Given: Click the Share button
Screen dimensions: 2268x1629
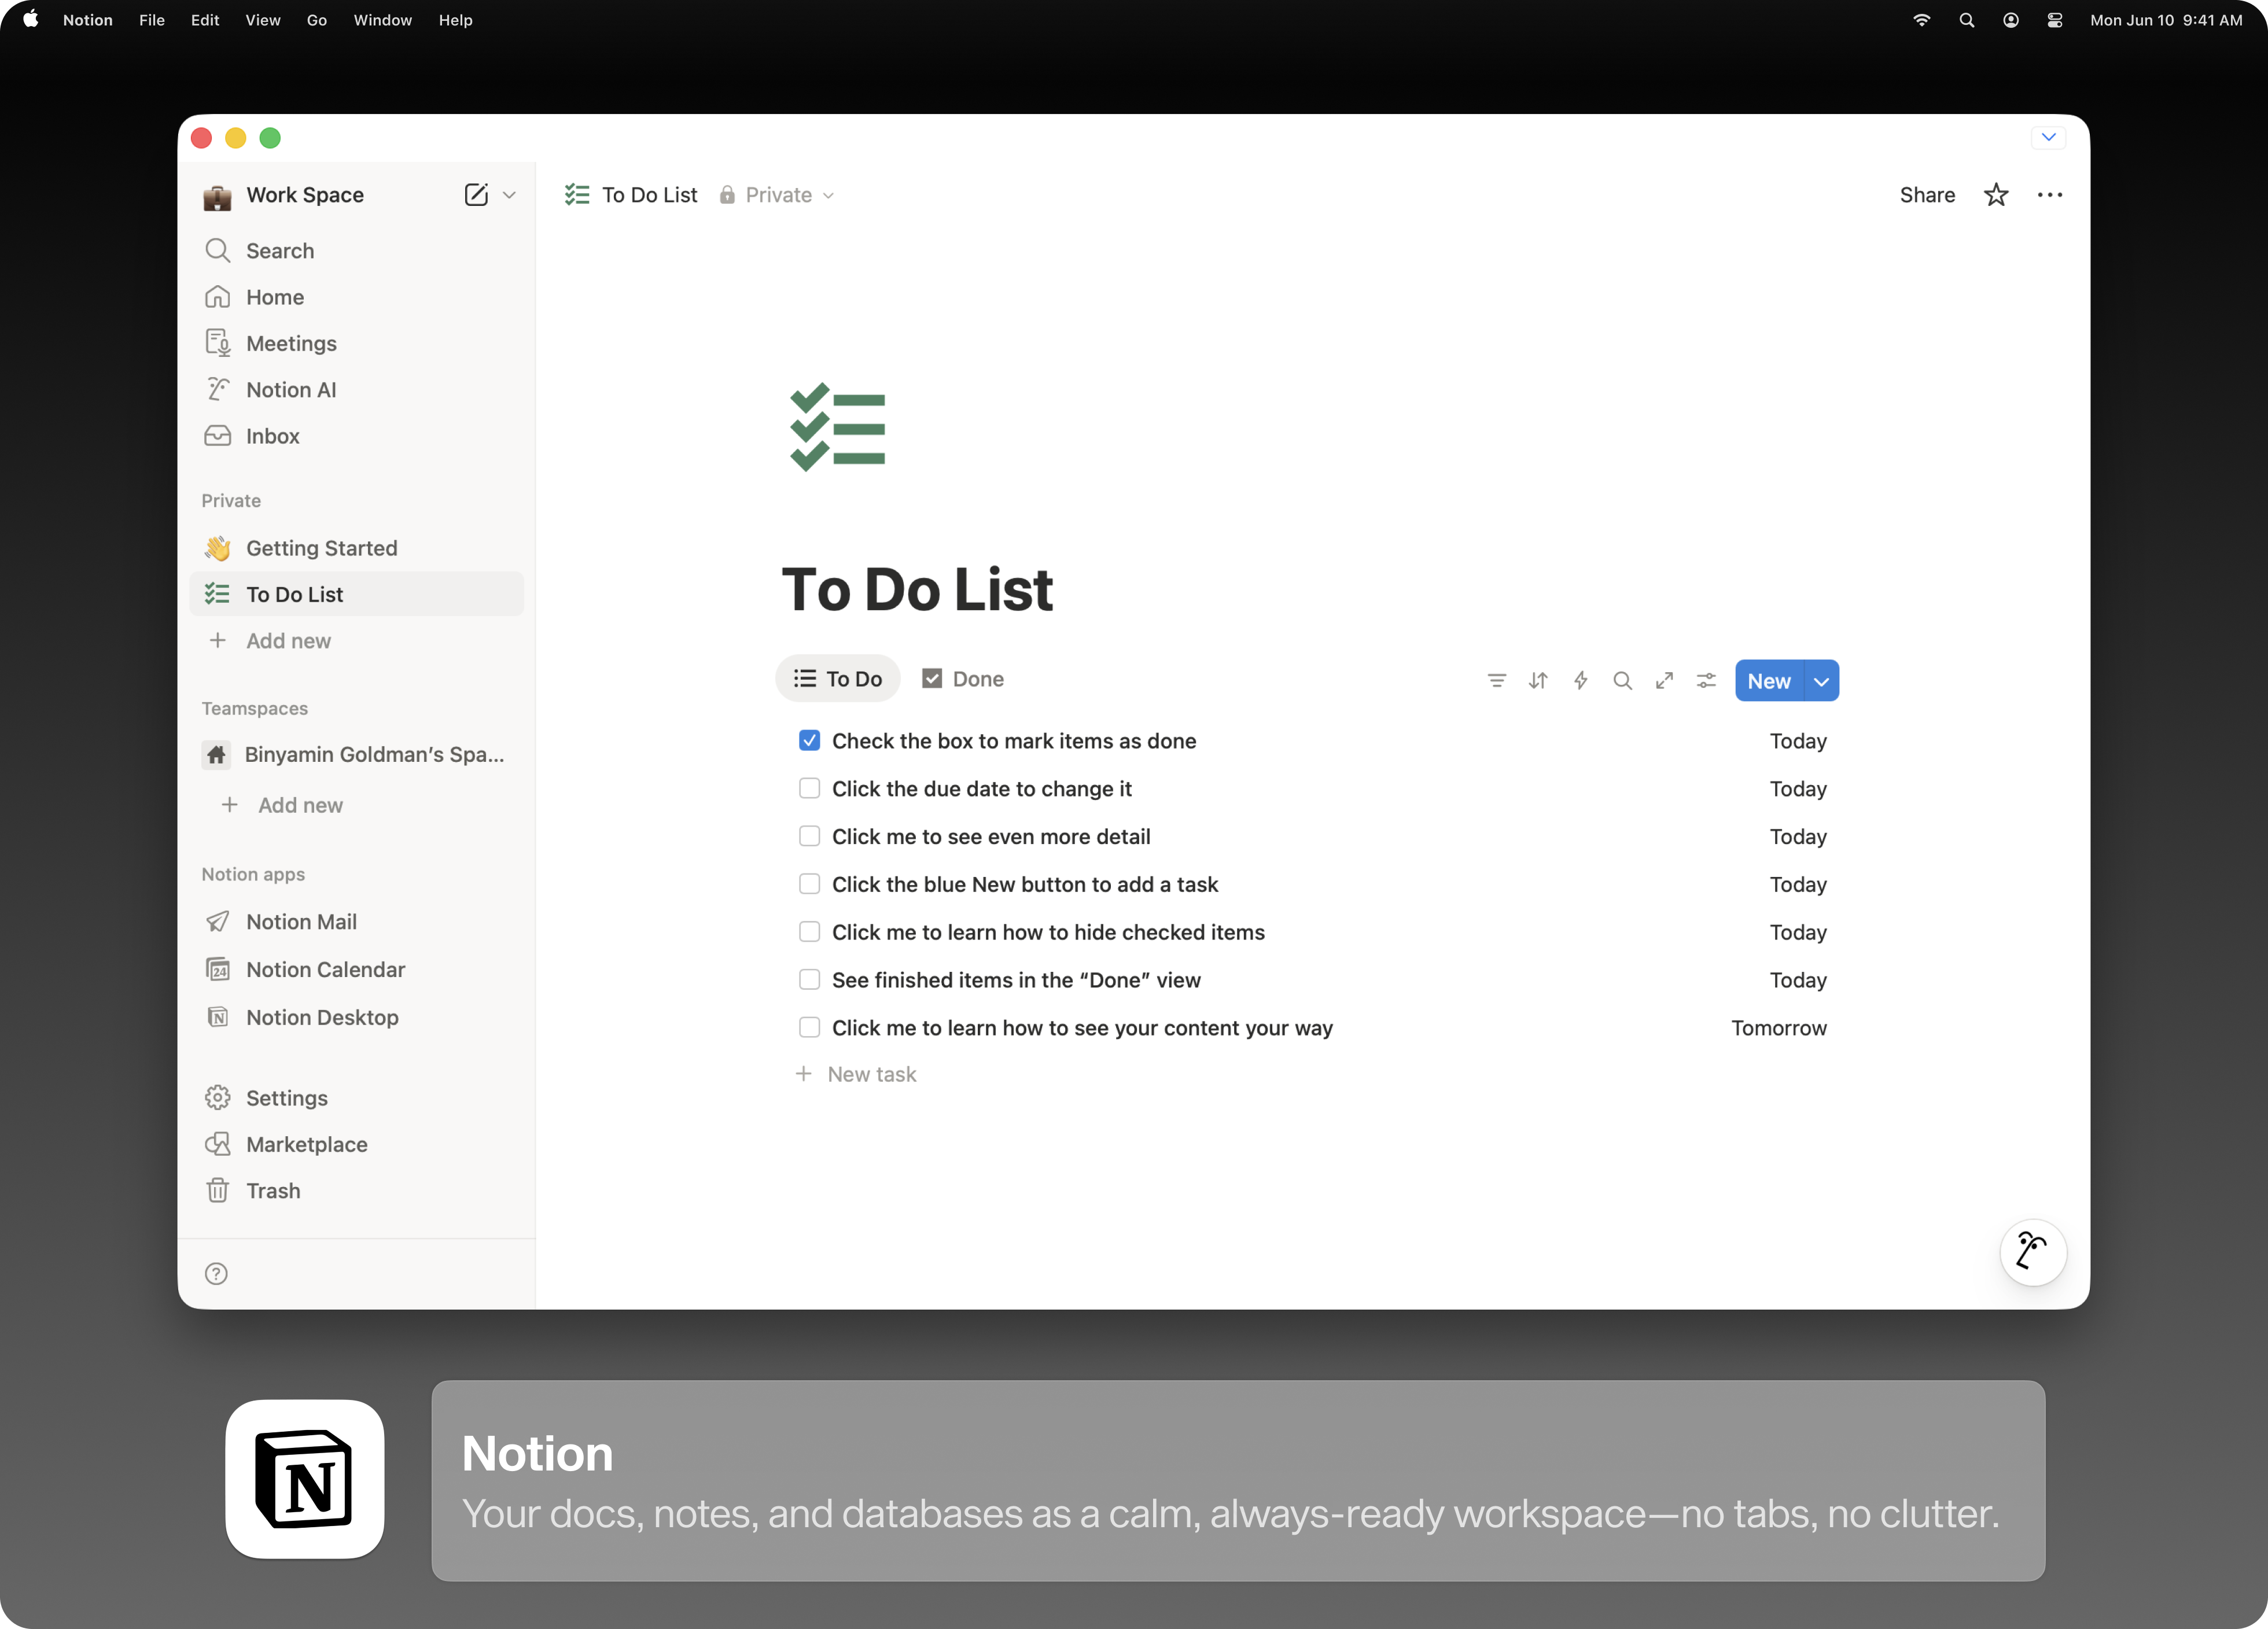Looking at the screenshot, I should (x=1926, y=195).
